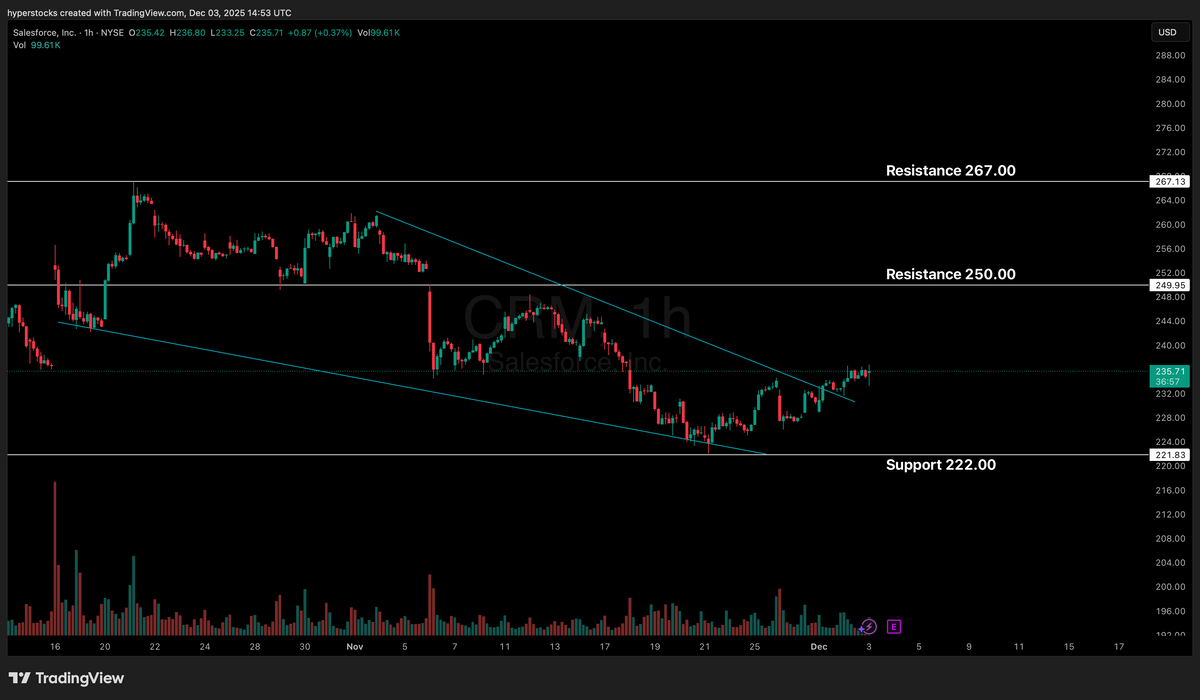This screenshot has height=700, width=1200.
Task: Click the 228.00 price axis label
Action: pos(1171,418)
